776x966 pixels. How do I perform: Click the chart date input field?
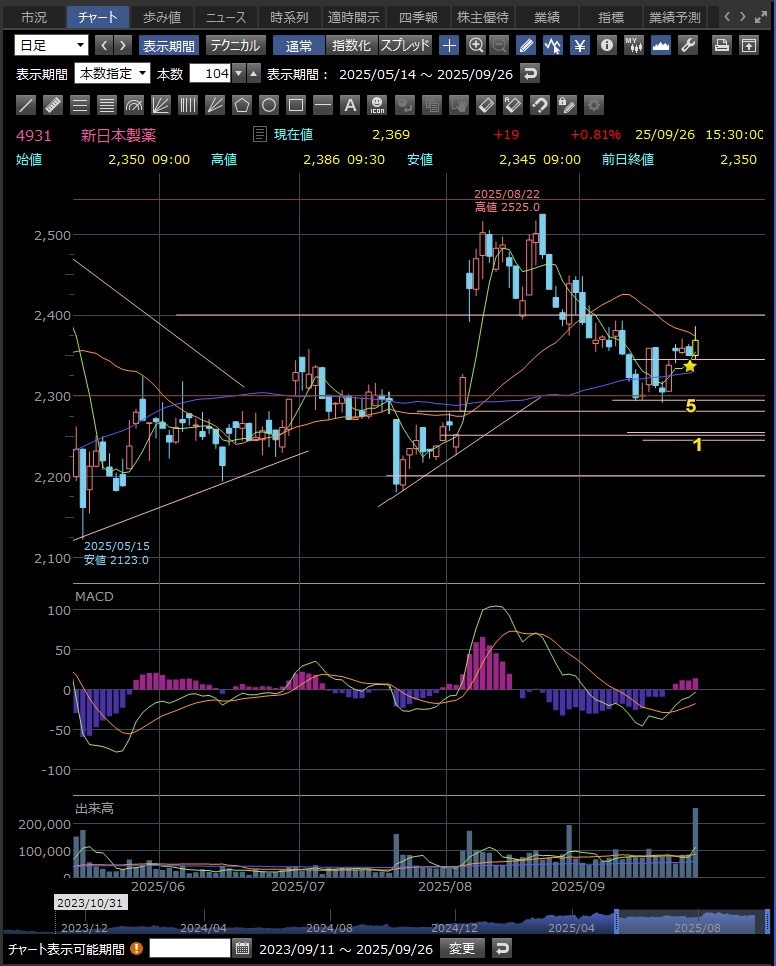click(x=190, y=948)
